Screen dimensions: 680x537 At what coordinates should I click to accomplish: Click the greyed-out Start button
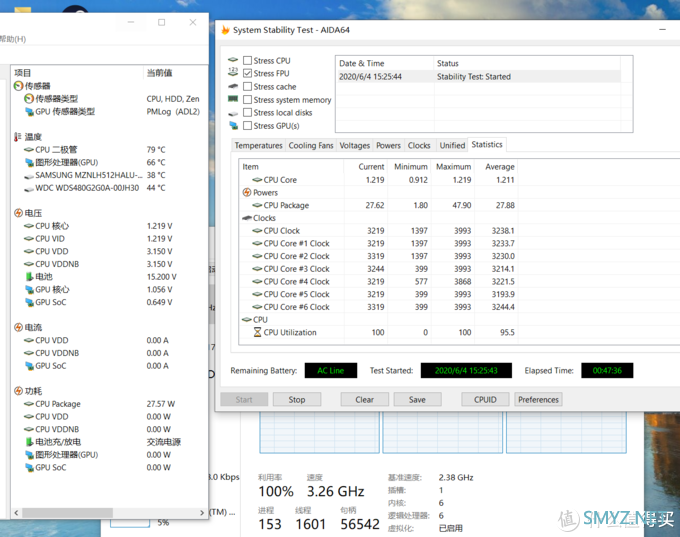click(244, 399)
